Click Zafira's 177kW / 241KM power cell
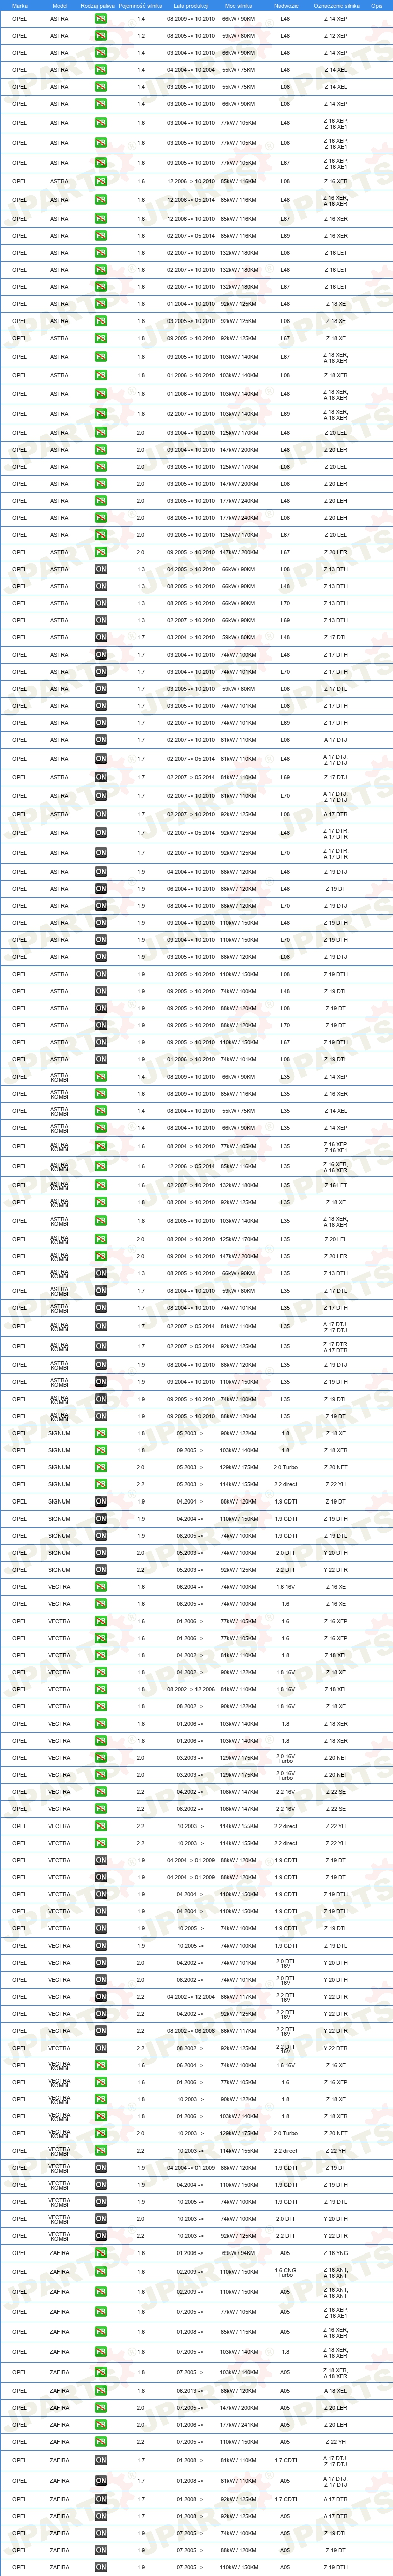Viewport: 393px width, 2576px height. coord(239,2424)
